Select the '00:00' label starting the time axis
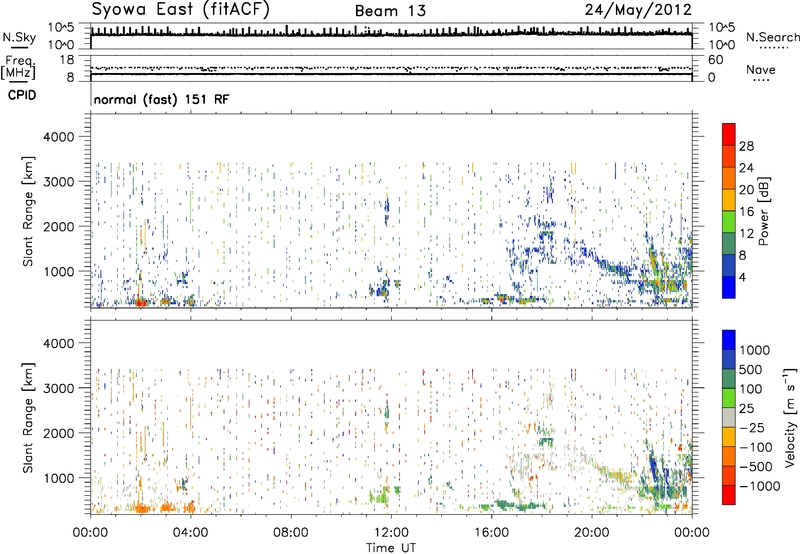 (90, 533)
